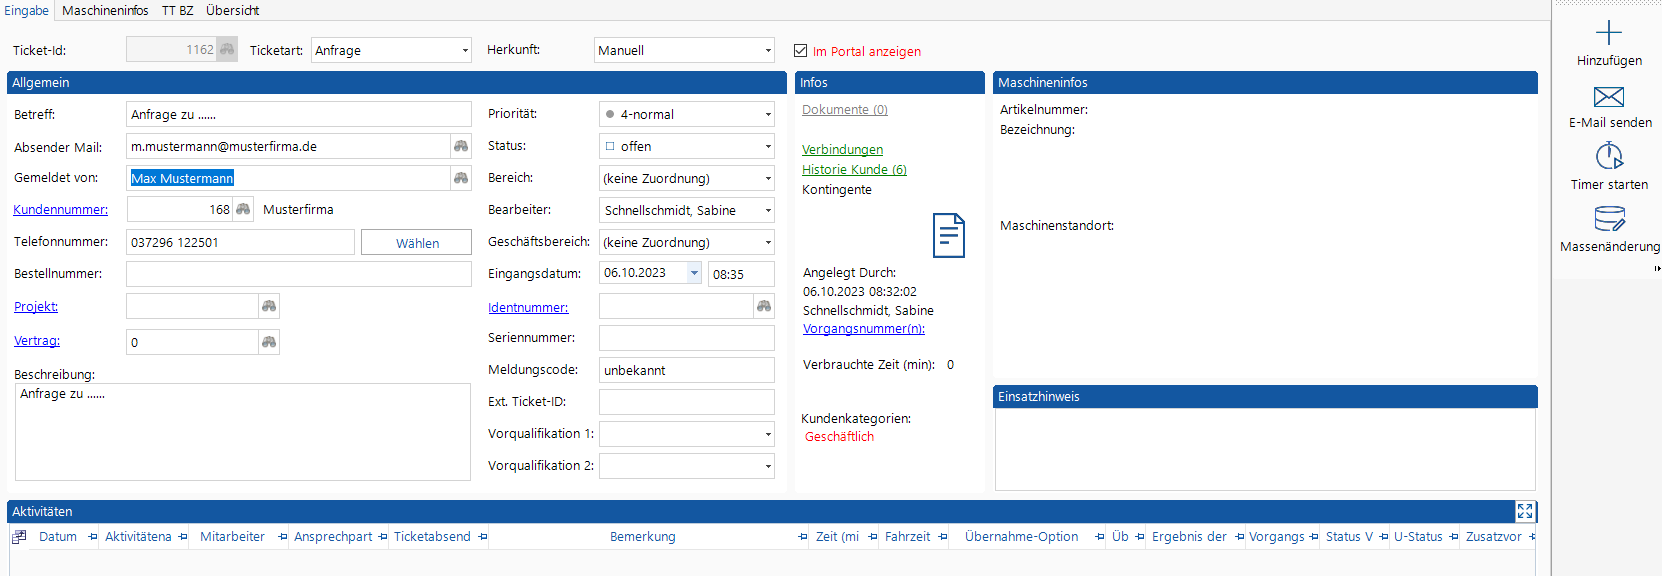The width and height of the screenshot is (1662, 576).
Task: Click into the Bestellnummer input field
Action: [298, 274]
